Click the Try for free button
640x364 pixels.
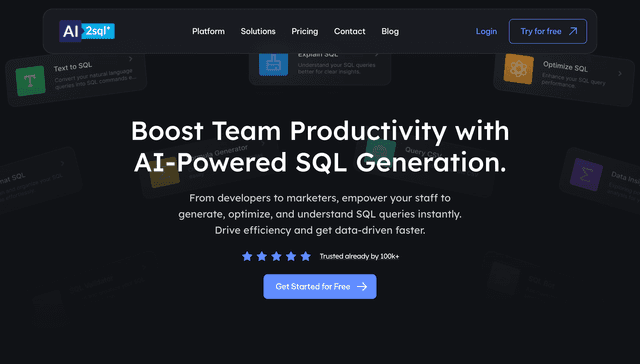coord(548,31)
